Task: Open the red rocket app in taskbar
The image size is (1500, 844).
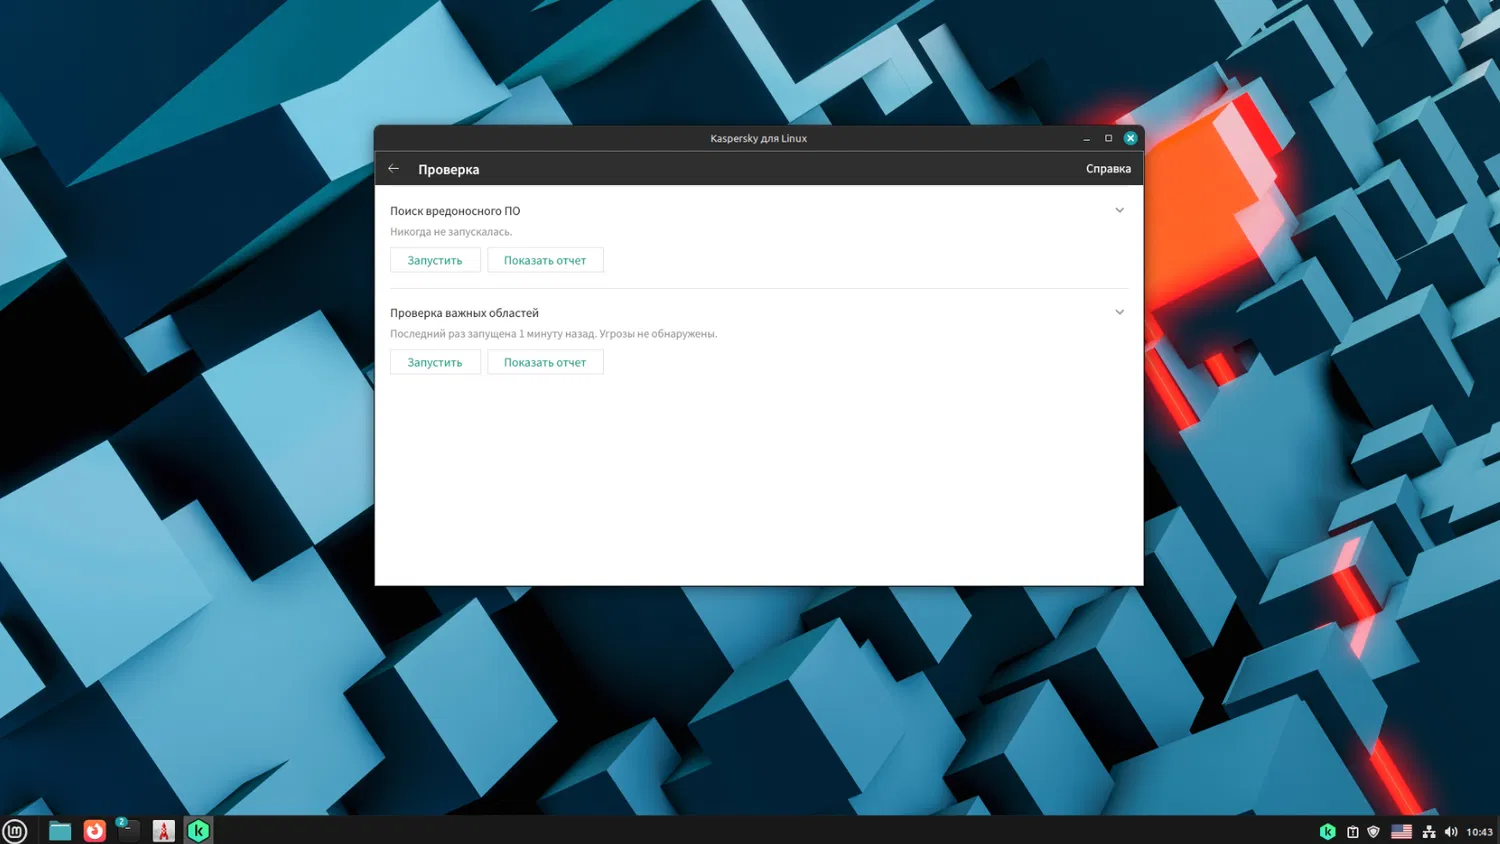Action: coord(164,830)
